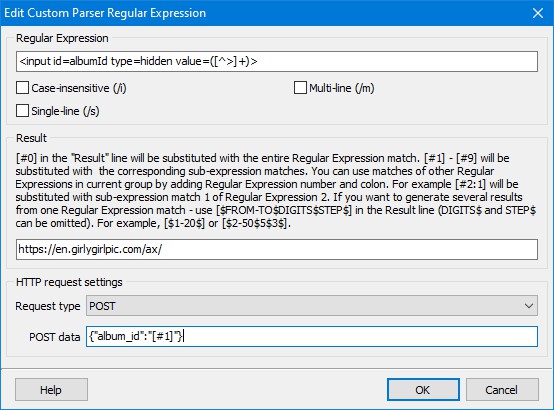Click the Result group heading
This screenshot has height=410, width=554.
coord(31,138)
